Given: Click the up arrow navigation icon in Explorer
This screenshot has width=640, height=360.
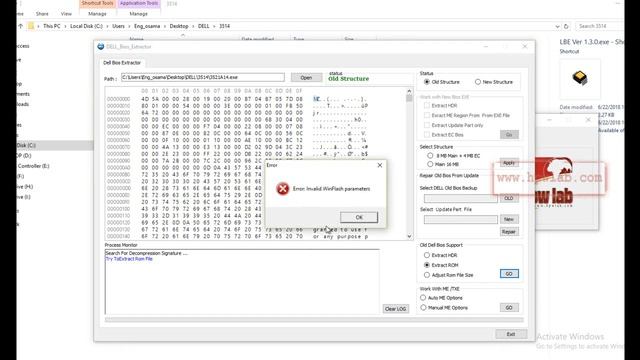Looking at the screenshot, I should (x=20, y=26).
